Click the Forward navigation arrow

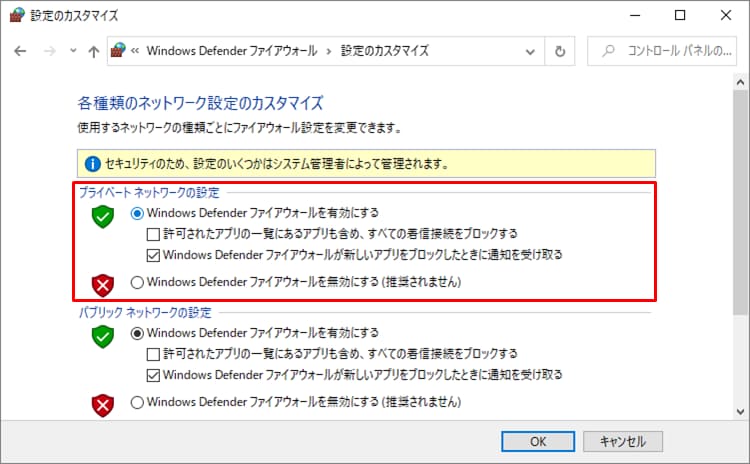(x=49, y=51)
